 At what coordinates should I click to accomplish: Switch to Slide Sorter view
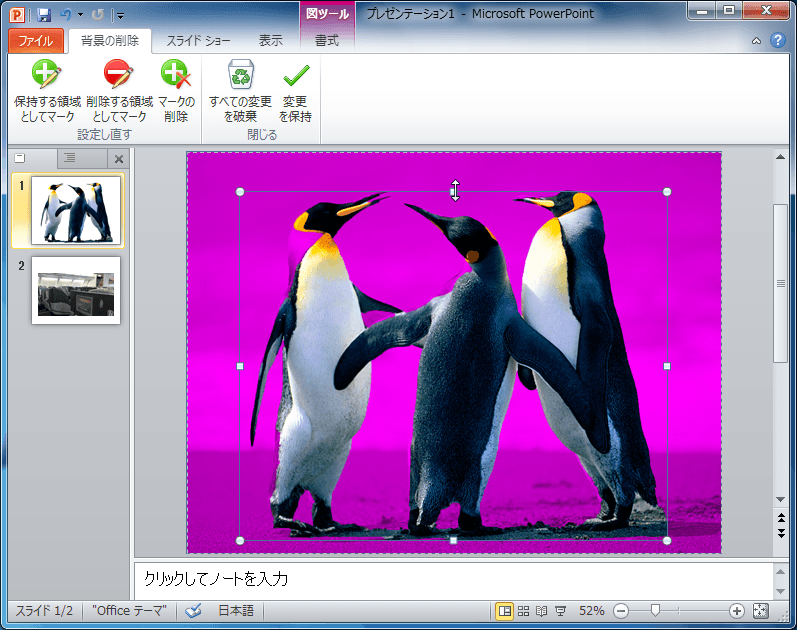[x=524, y=611]
